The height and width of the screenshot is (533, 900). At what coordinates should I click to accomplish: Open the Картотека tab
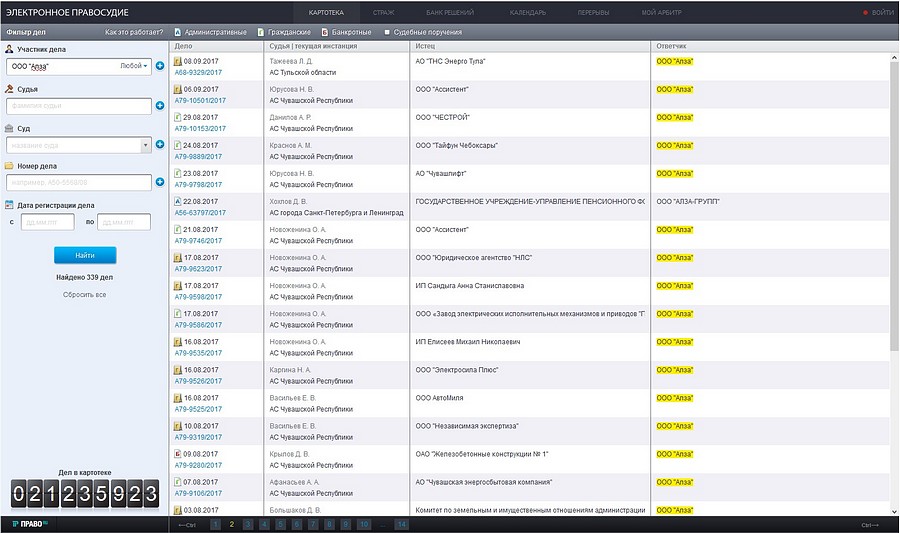[326, 12]
